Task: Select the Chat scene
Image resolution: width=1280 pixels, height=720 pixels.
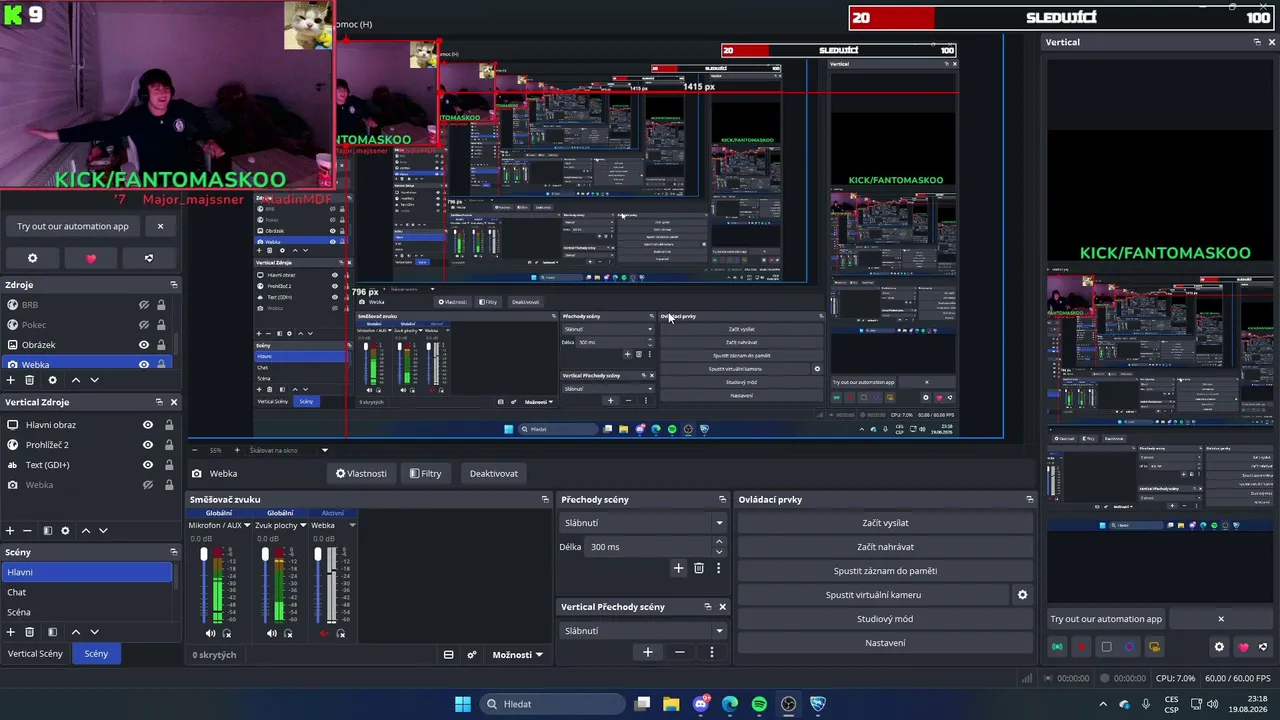Action: point(87,592)
